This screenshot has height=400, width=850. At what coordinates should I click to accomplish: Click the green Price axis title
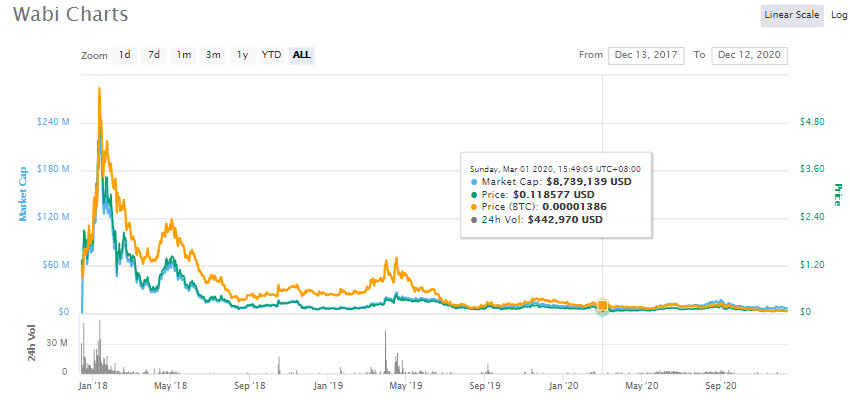[838, 195]
